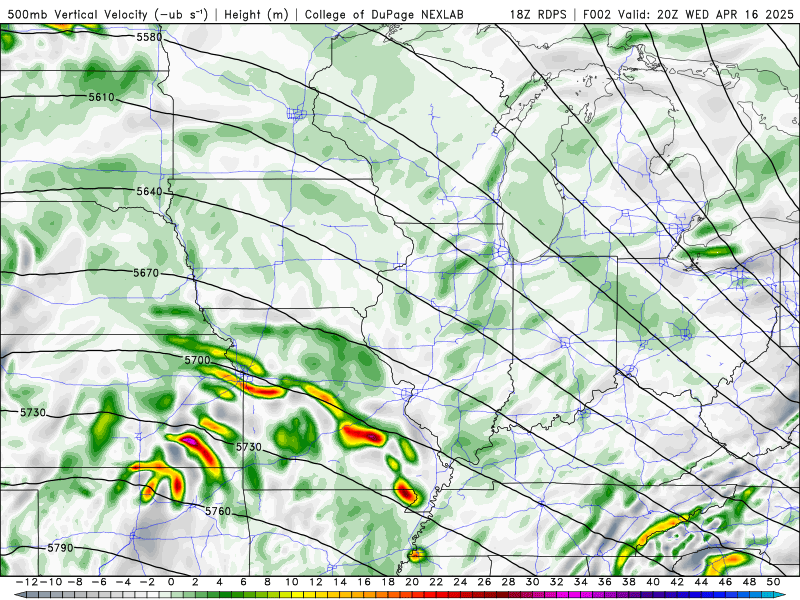Click the 5580 height contour label
Image resolution: width=800 pixels, height=600 pixels.
click(149, 37)
